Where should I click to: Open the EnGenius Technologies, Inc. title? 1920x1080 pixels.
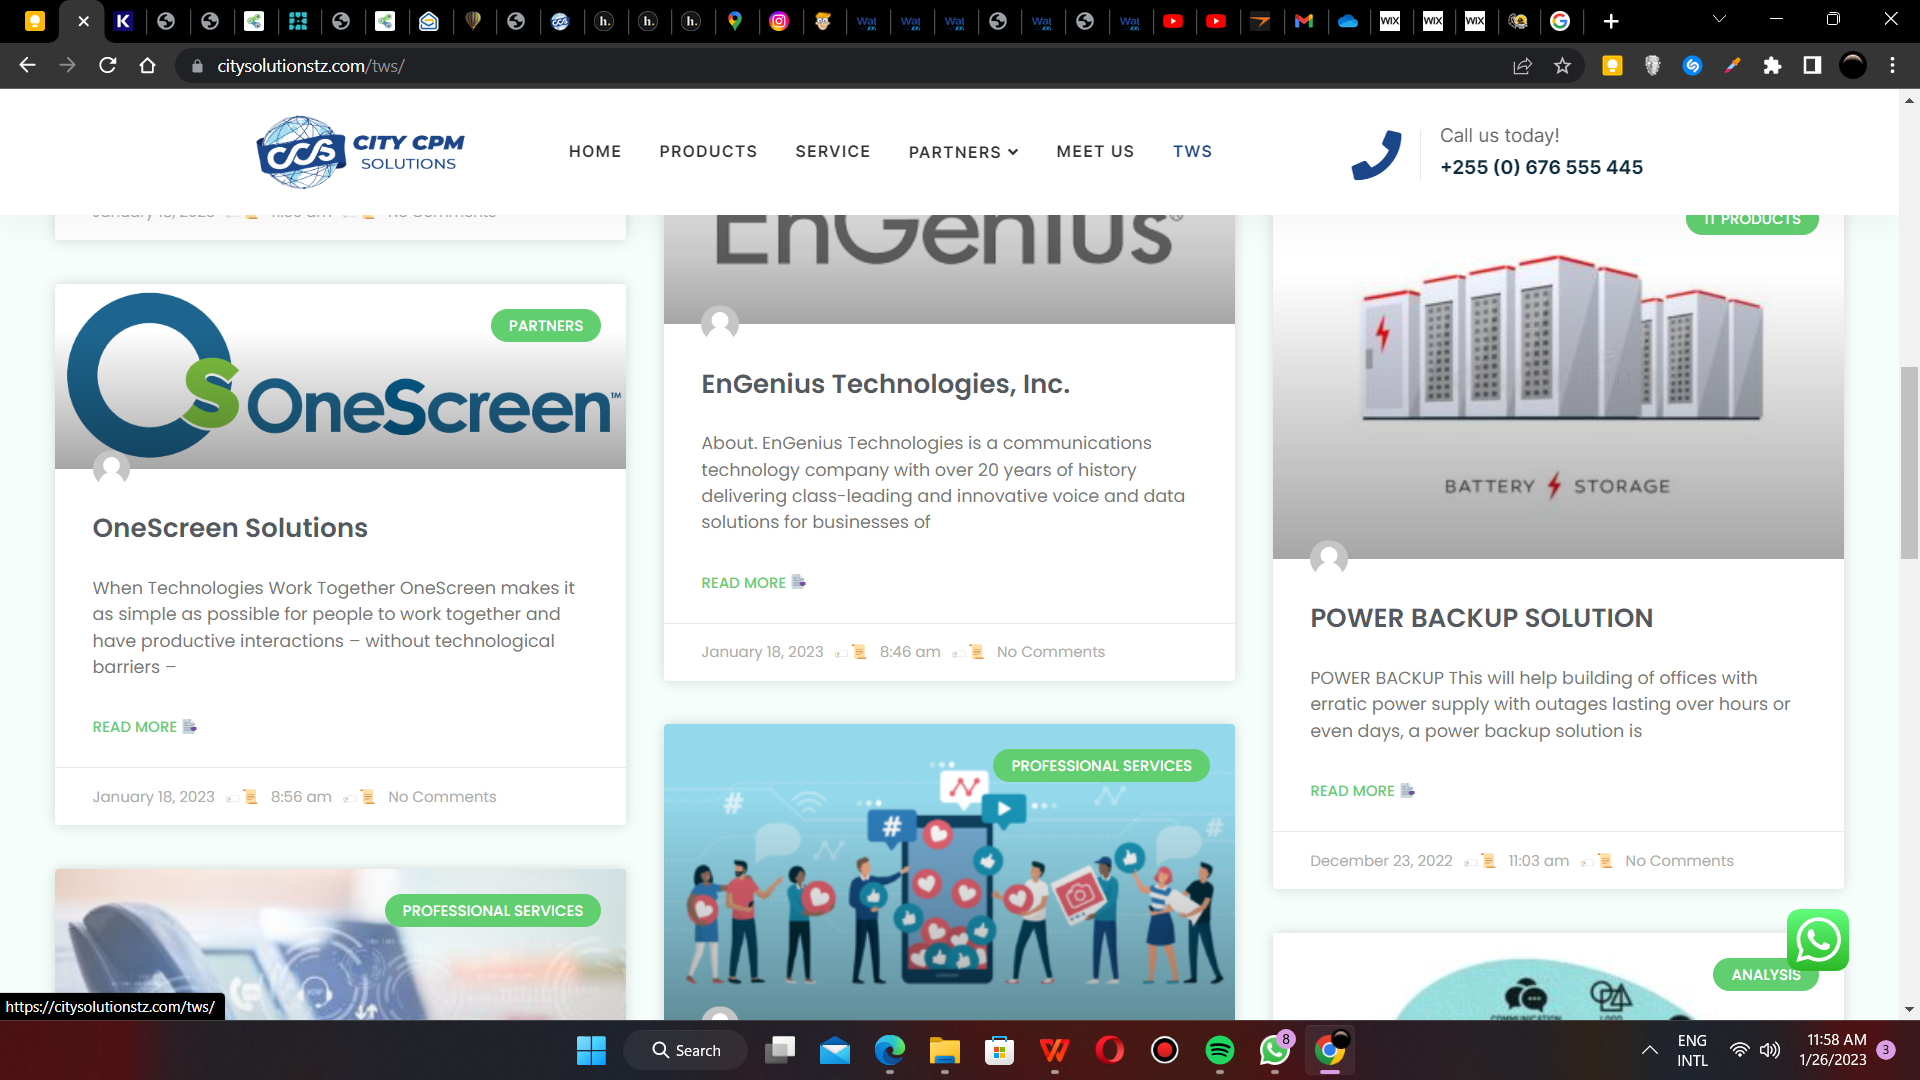point(885,384)
